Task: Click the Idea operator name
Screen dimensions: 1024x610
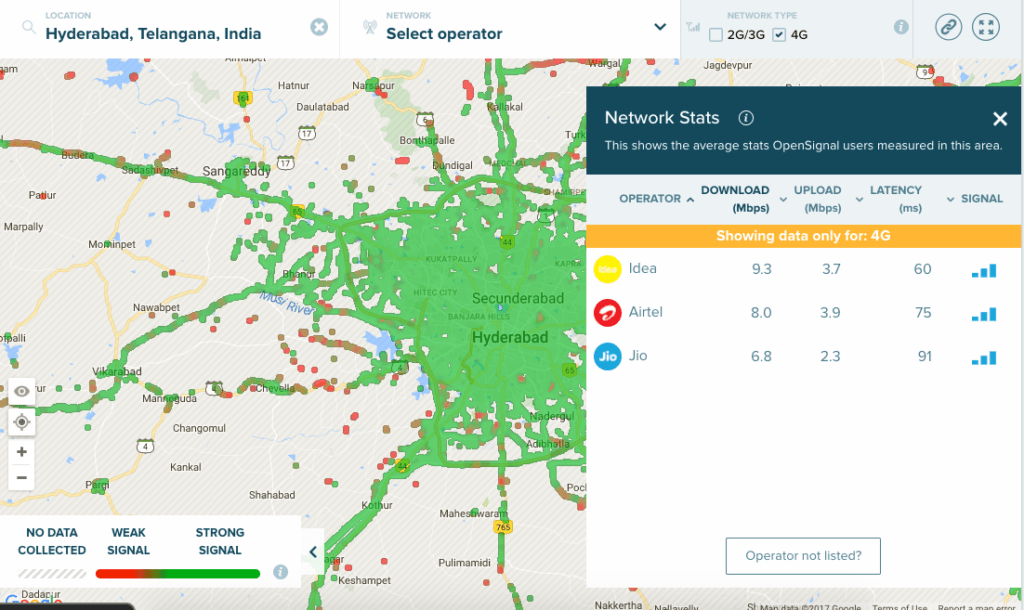Action: (643, 268)
